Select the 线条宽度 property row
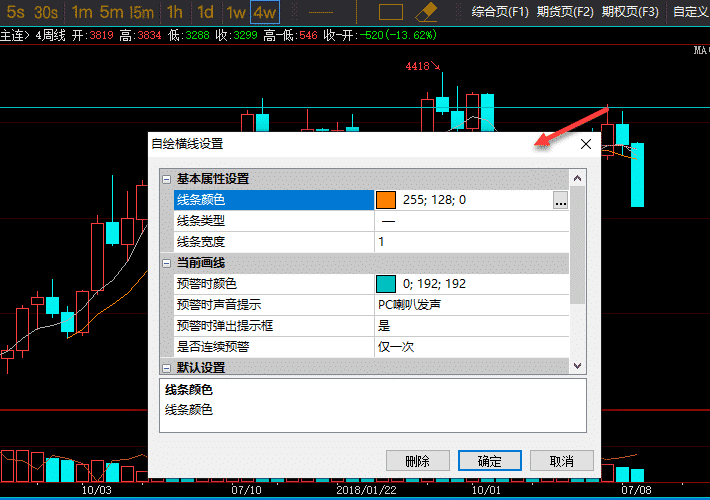 tap(371, 242)
